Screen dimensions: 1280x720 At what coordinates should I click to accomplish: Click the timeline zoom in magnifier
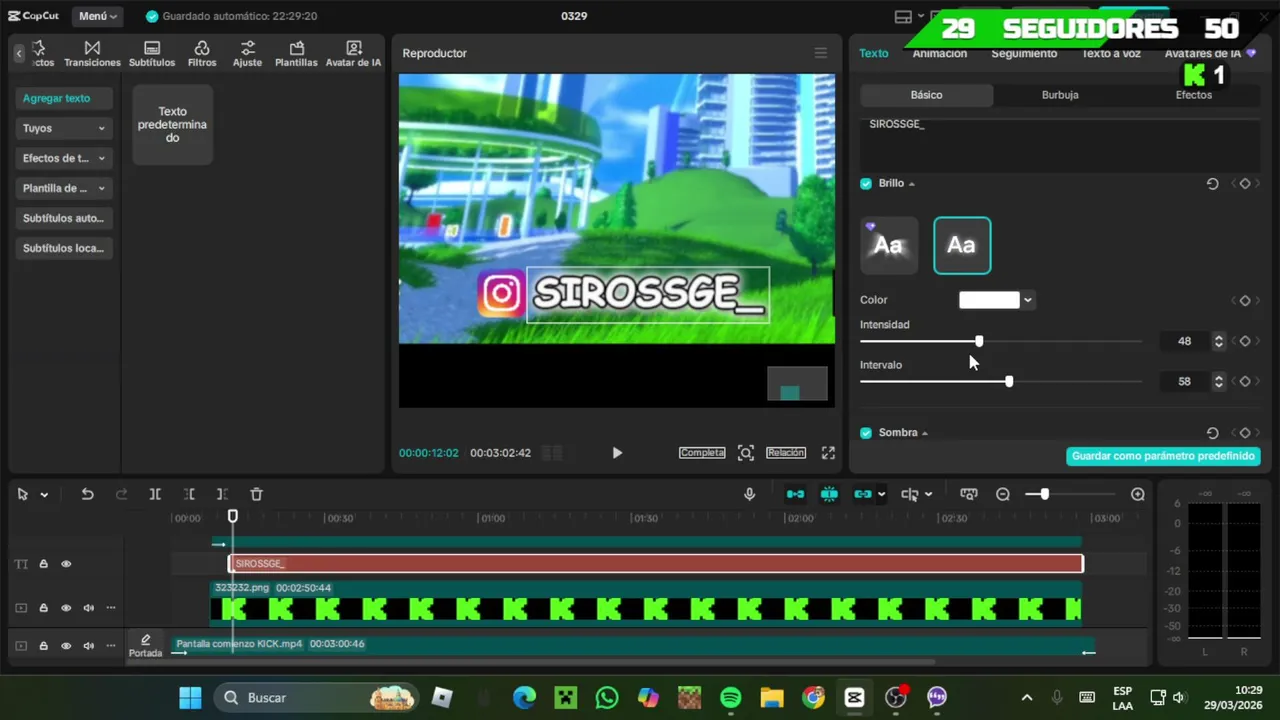point(1138,494)
